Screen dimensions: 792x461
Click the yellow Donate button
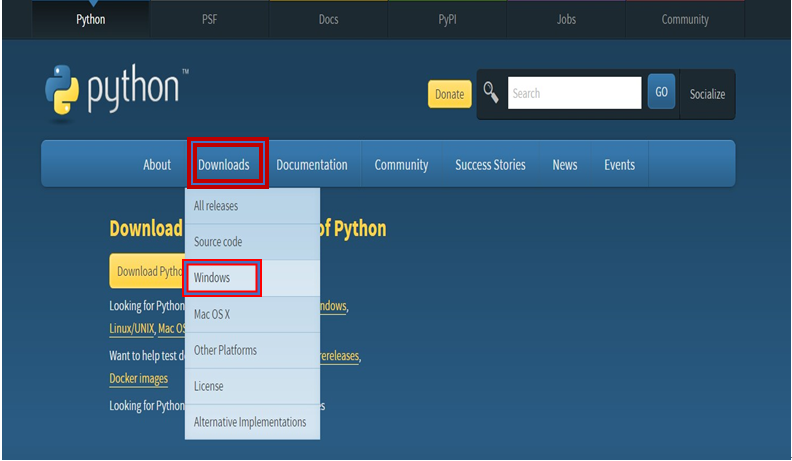[450, 94]
